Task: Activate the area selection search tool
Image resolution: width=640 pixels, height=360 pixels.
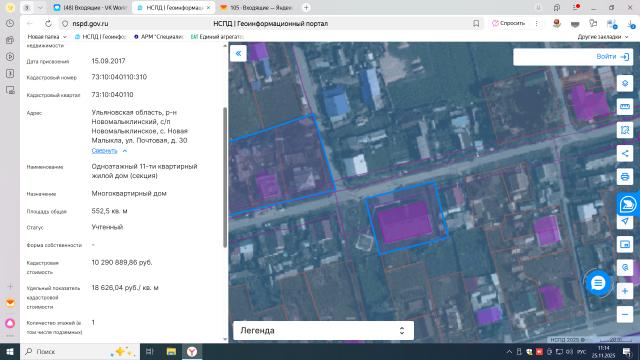Action: pos(625,130)
